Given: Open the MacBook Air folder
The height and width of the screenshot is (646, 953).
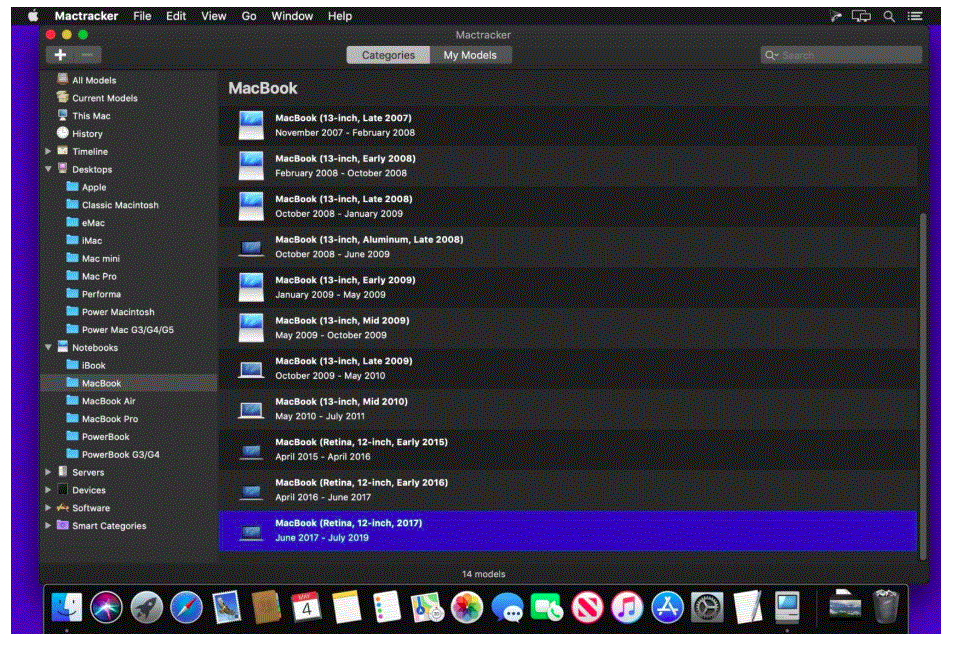Looking at the screenshot, I should (x=108, y=401).
